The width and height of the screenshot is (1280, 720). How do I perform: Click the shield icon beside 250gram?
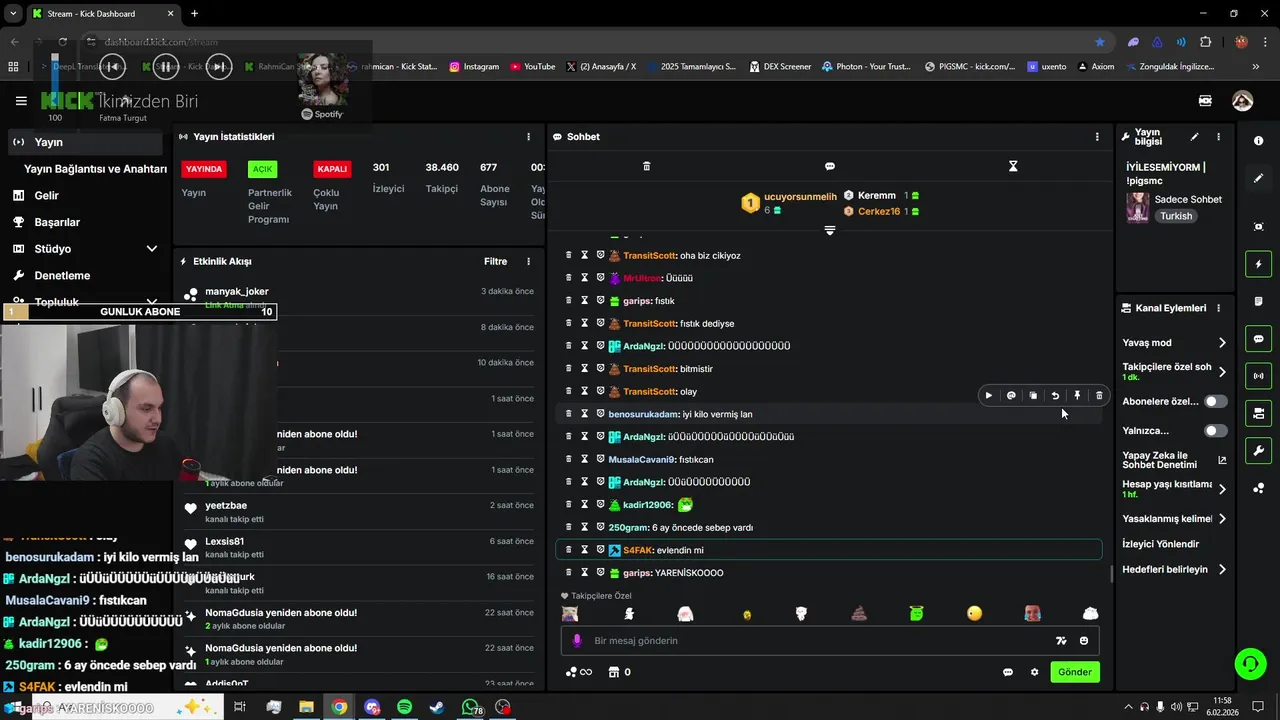coord(601,527)
